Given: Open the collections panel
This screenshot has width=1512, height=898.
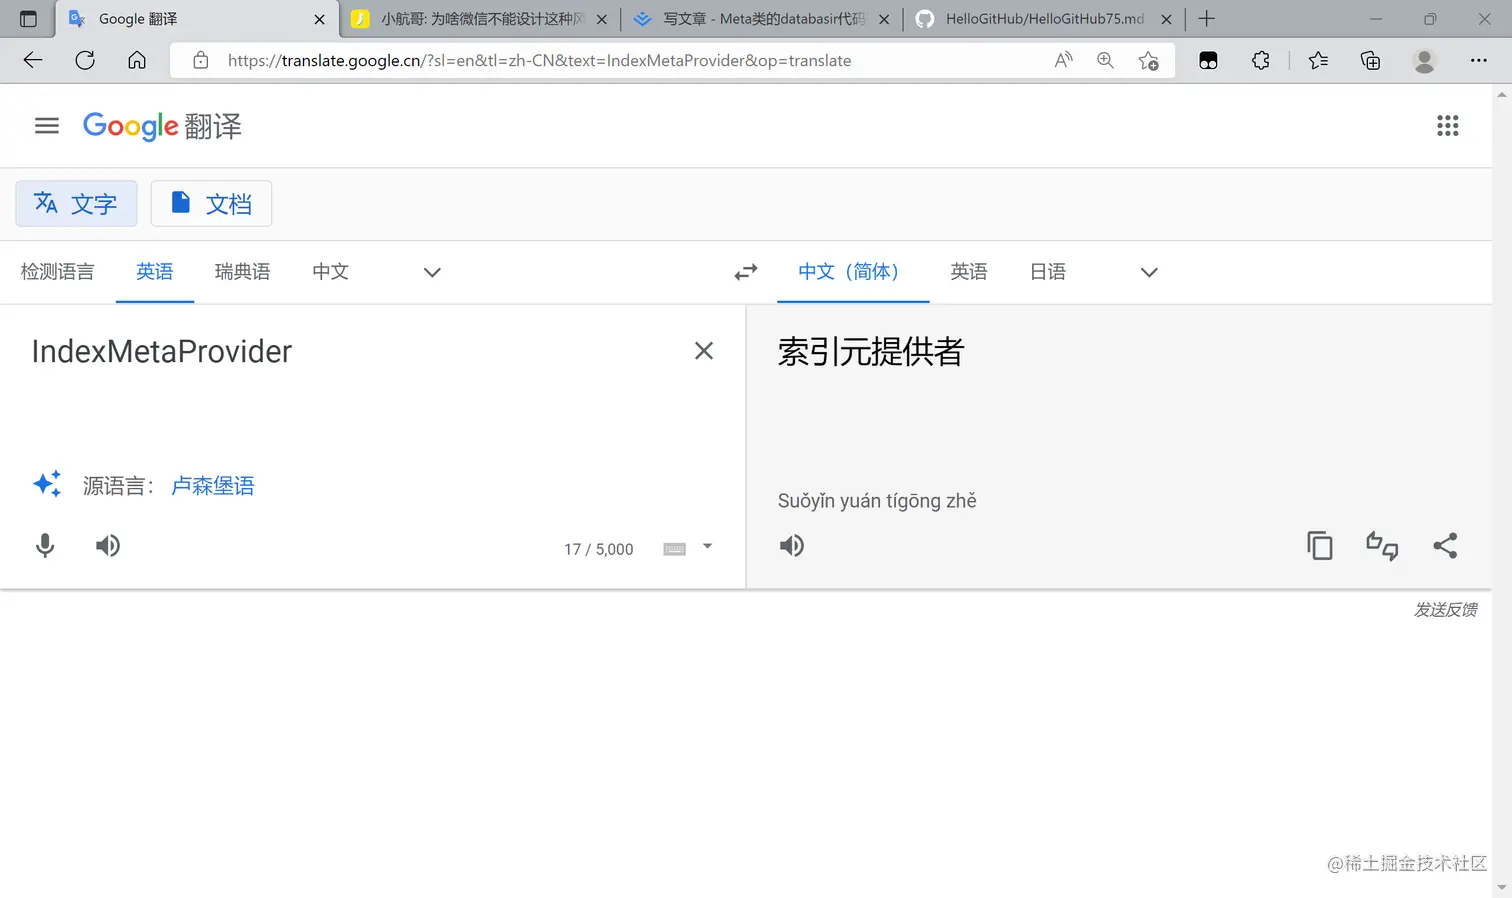Looking at the screenshot, I should pos(1371,60).
